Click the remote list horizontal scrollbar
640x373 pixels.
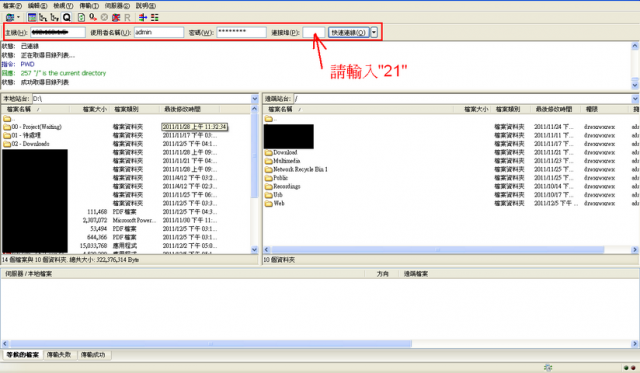click(438, 250)
